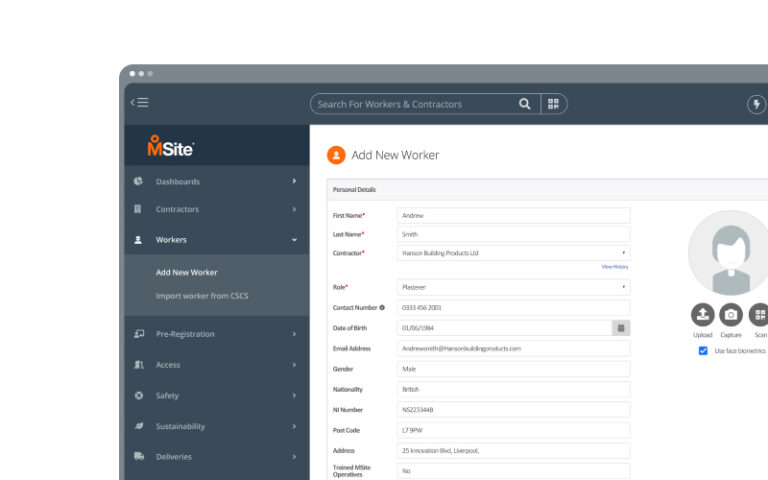The height and width of the screenshot is (480, 768).
Task: Click the MSite logo
Action: pyautogui.click(x=170, y=147)
